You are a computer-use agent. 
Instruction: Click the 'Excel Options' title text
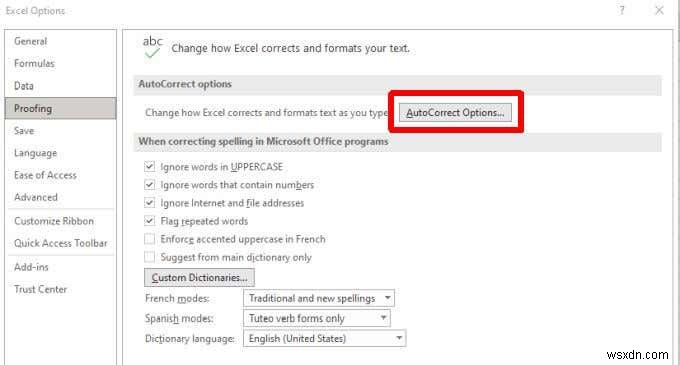[35, 11]
